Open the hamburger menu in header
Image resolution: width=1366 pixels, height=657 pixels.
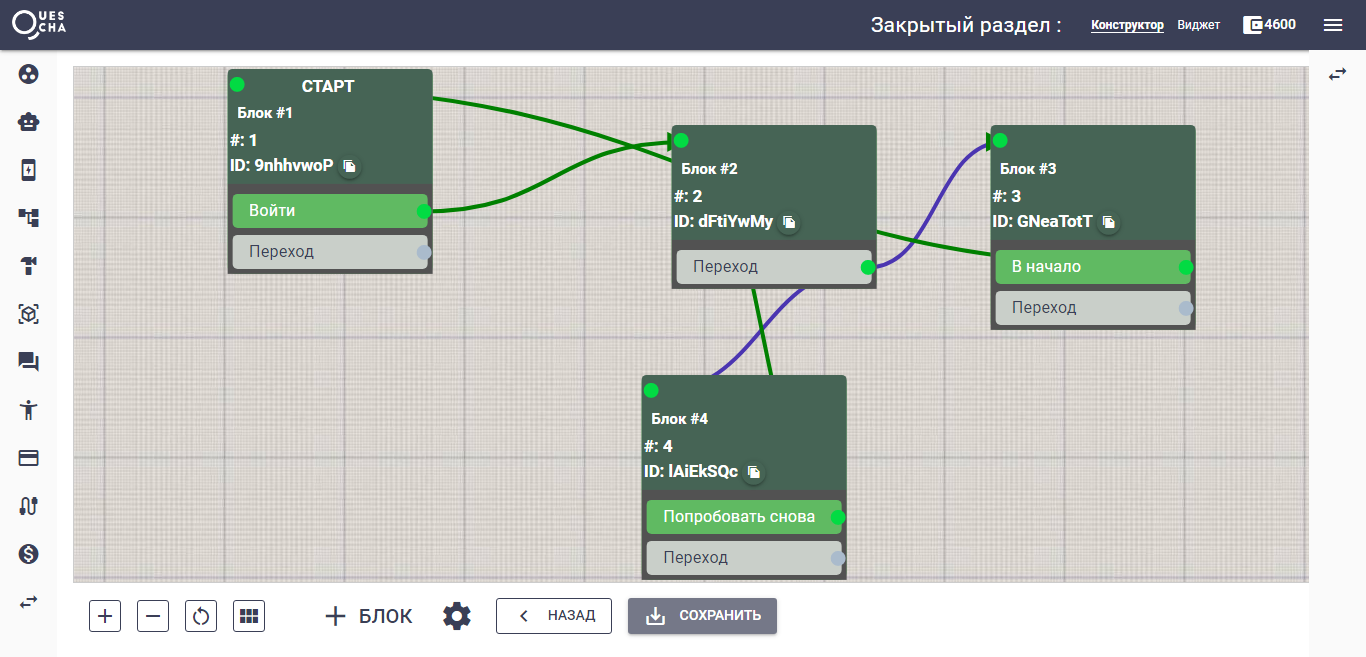click(x=1333, y=25)
